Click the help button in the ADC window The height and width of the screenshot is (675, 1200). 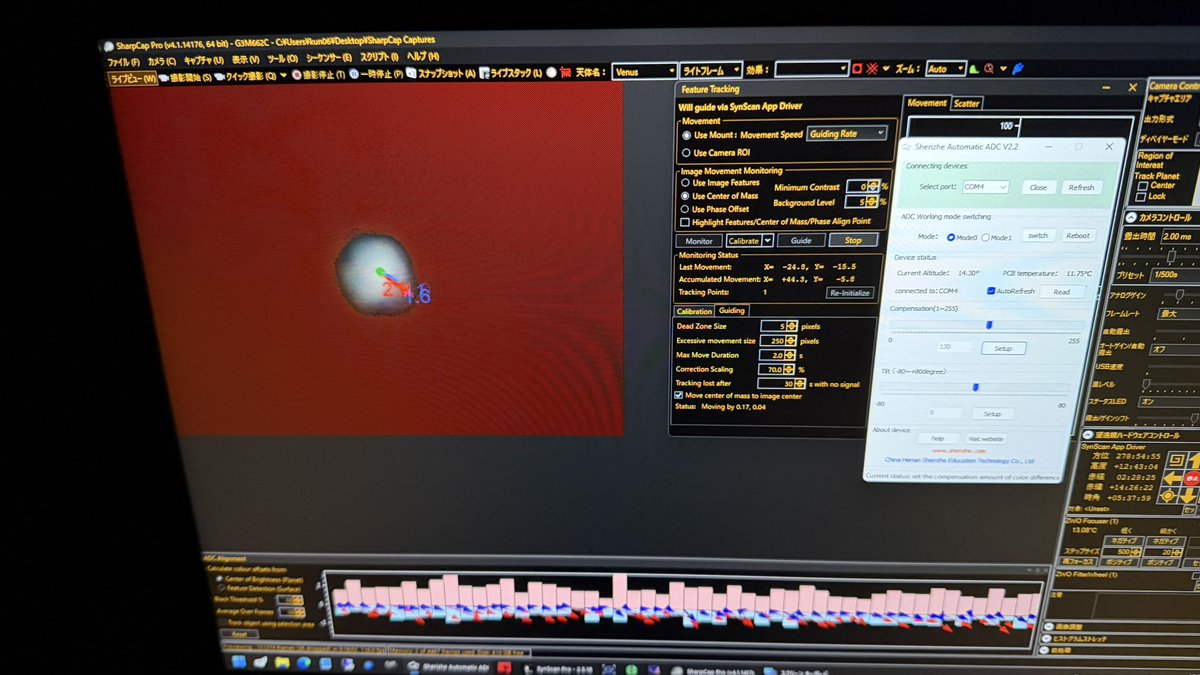(x=938, y=438)
